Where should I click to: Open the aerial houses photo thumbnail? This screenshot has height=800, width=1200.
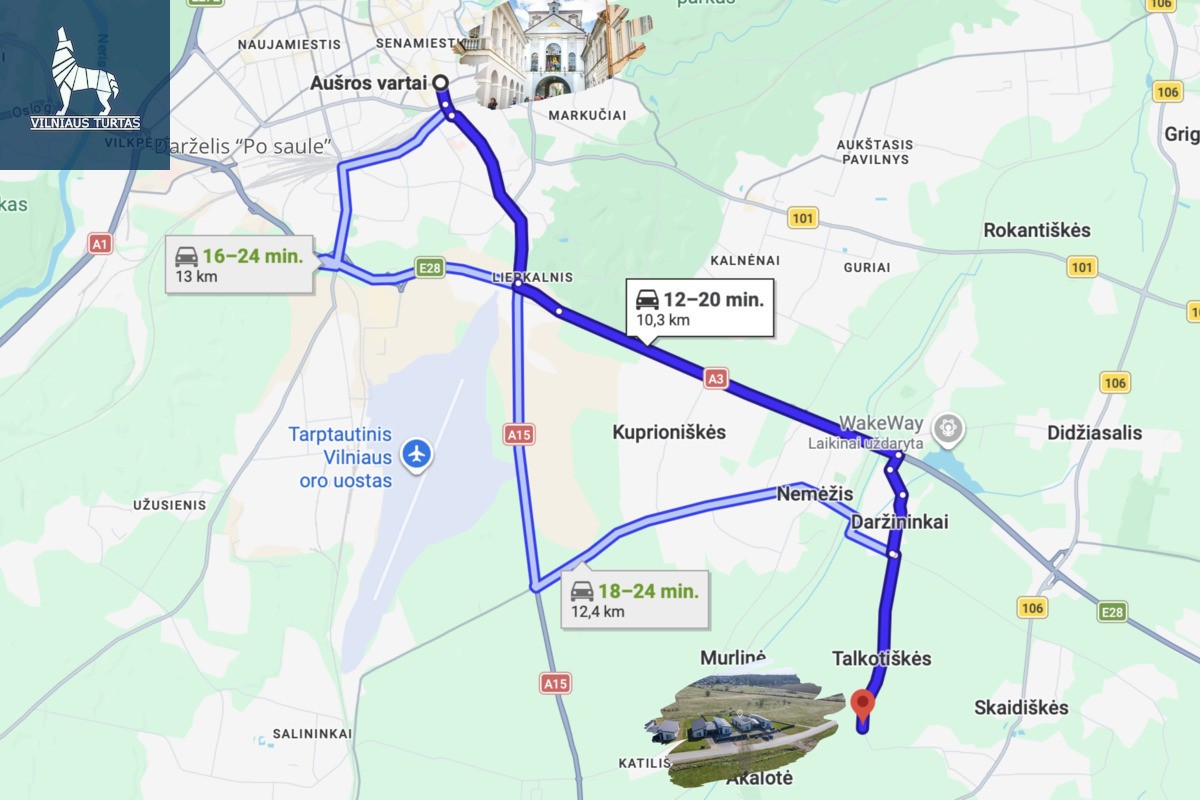(x=740, y=727)
